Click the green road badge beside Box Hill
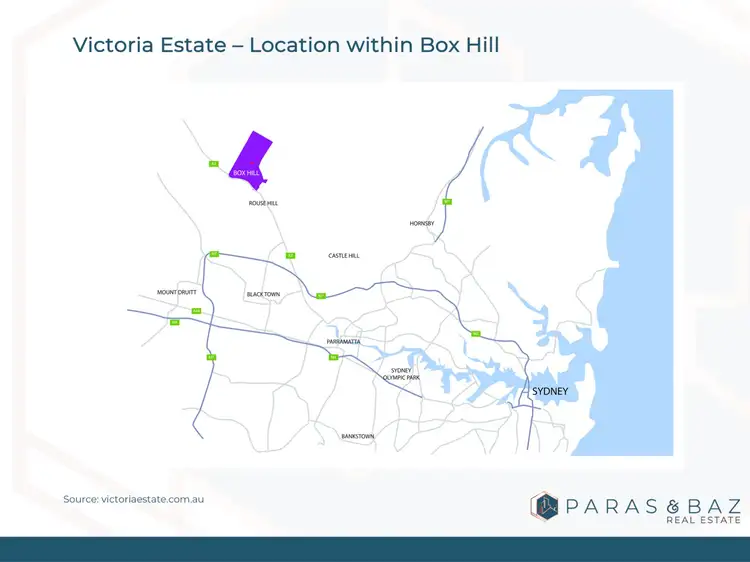The height and width of the screenshot is (562, 750). point(213,164)
